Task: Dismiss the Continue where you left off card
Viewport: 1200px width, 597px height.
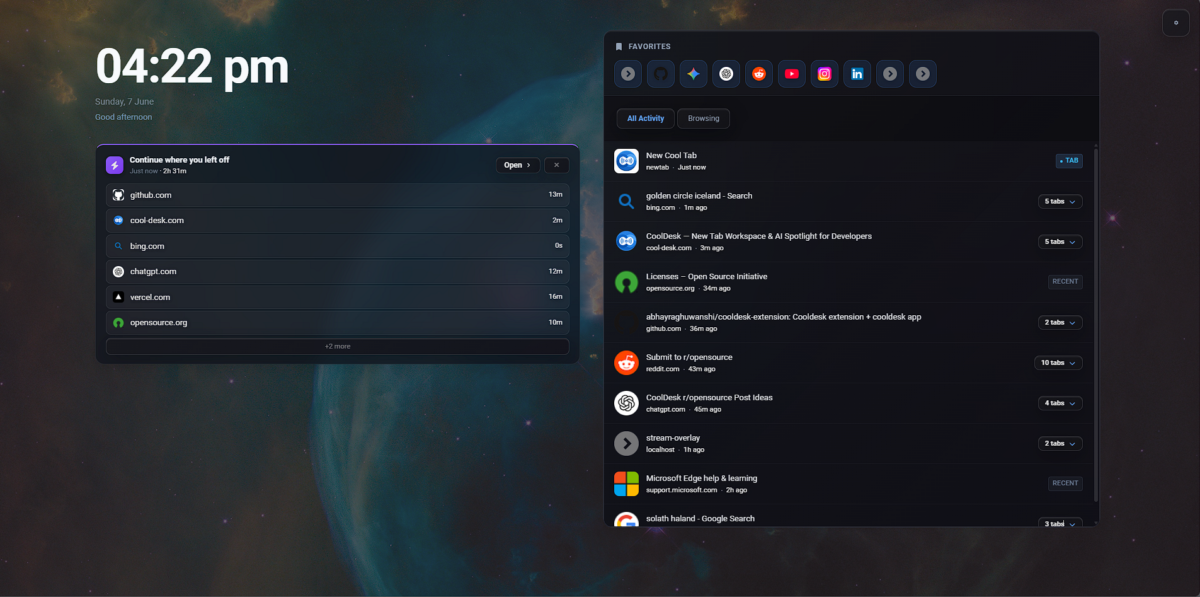Action: pyautogui.click(x=557, y=165)
